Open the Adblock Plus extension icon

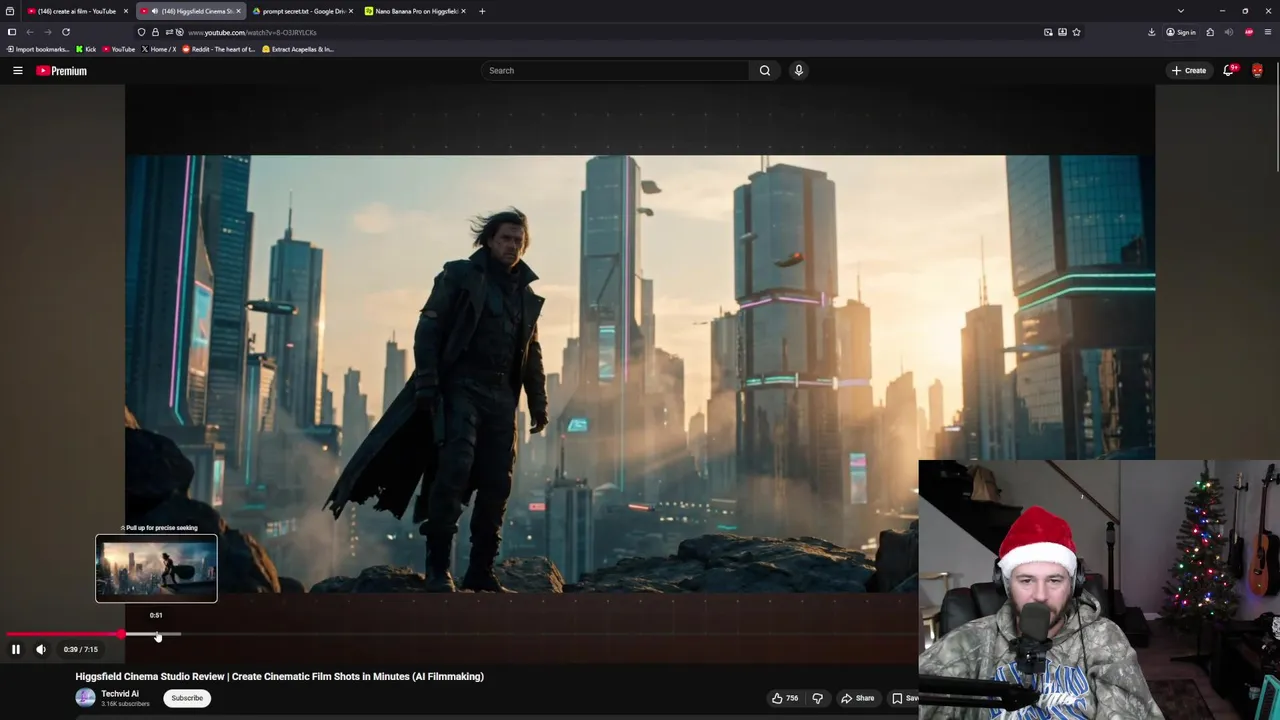(x=1249, y=32)
